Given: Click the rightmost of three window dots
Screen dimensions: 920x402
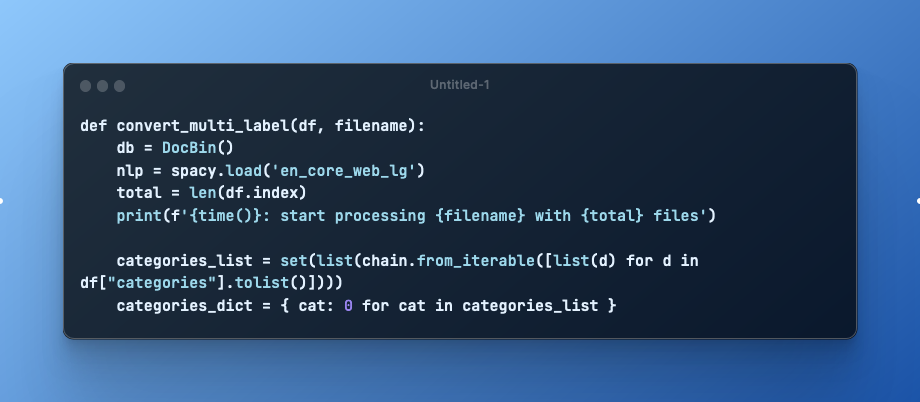Looking at the screenshot, I should 119,86.
